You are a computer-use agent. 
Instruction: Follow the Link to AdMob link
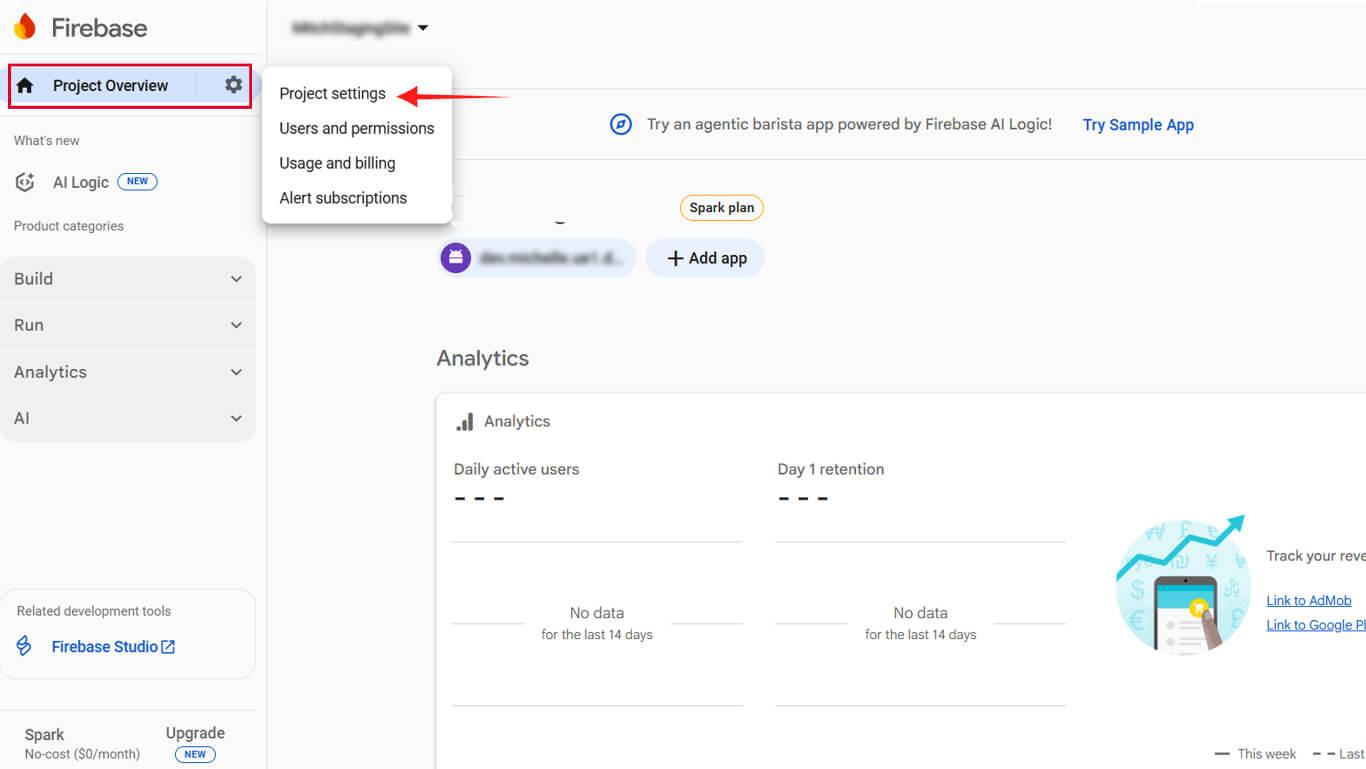point(1308,601)
